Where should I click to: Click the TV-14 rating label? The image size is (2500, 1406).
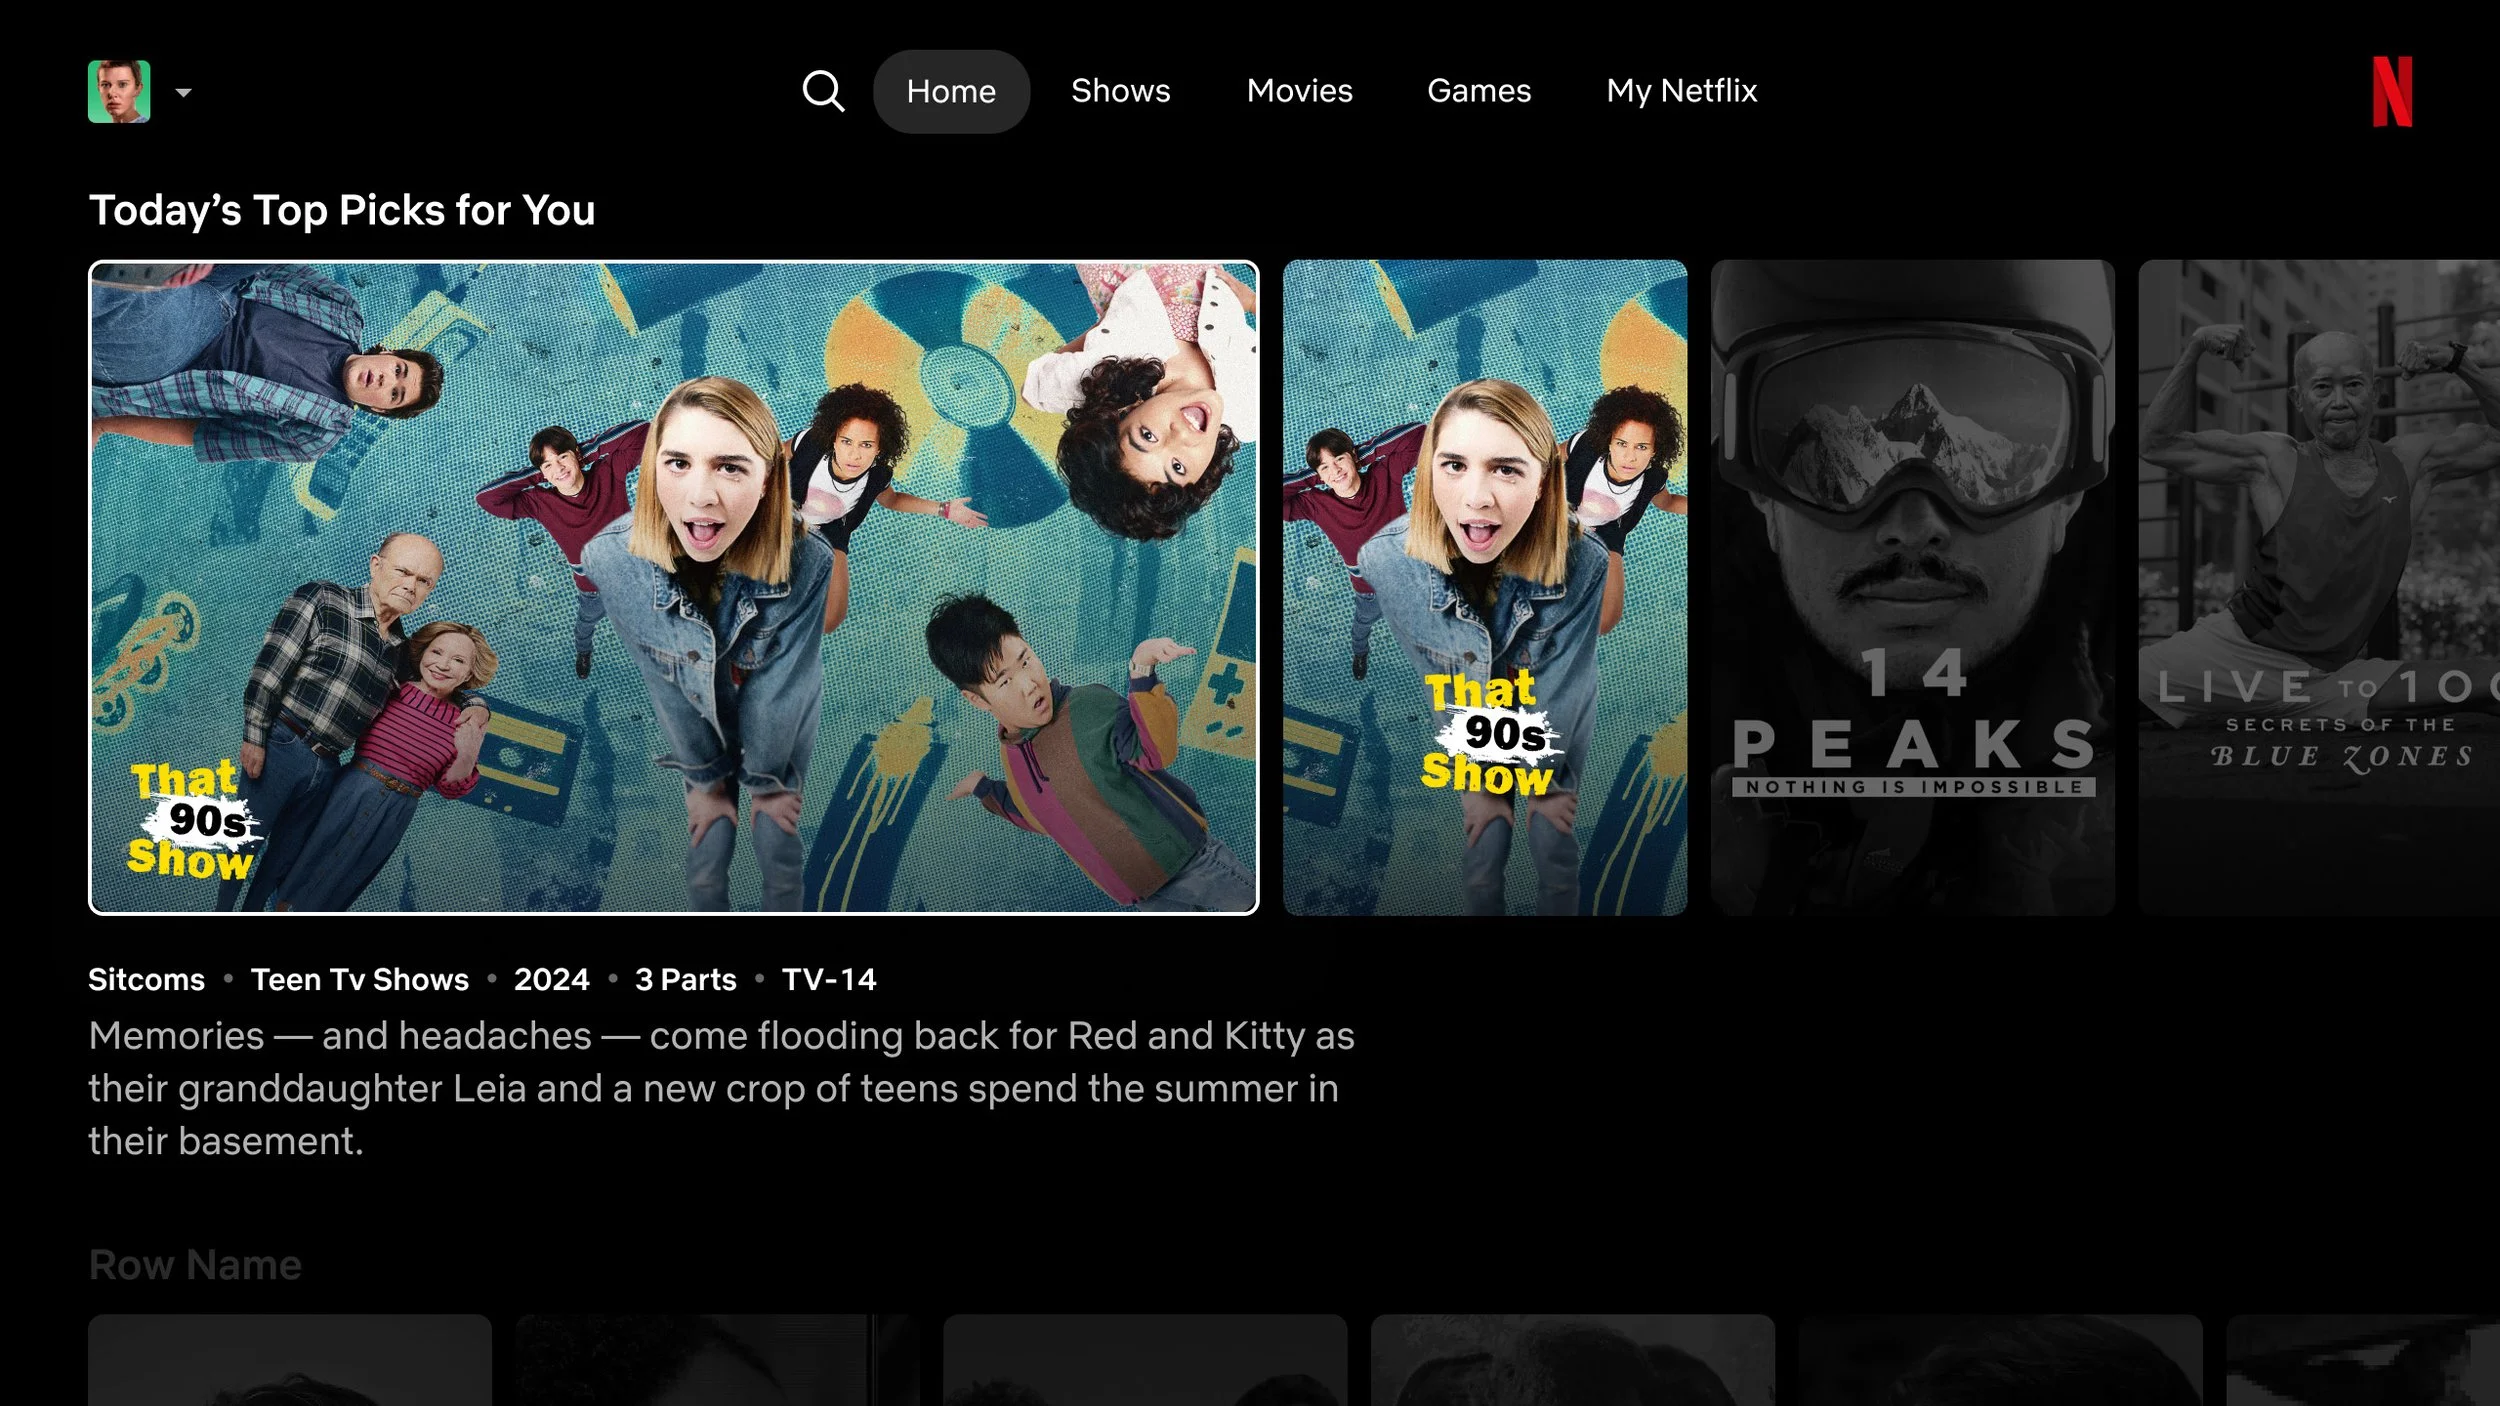[828, 979]
